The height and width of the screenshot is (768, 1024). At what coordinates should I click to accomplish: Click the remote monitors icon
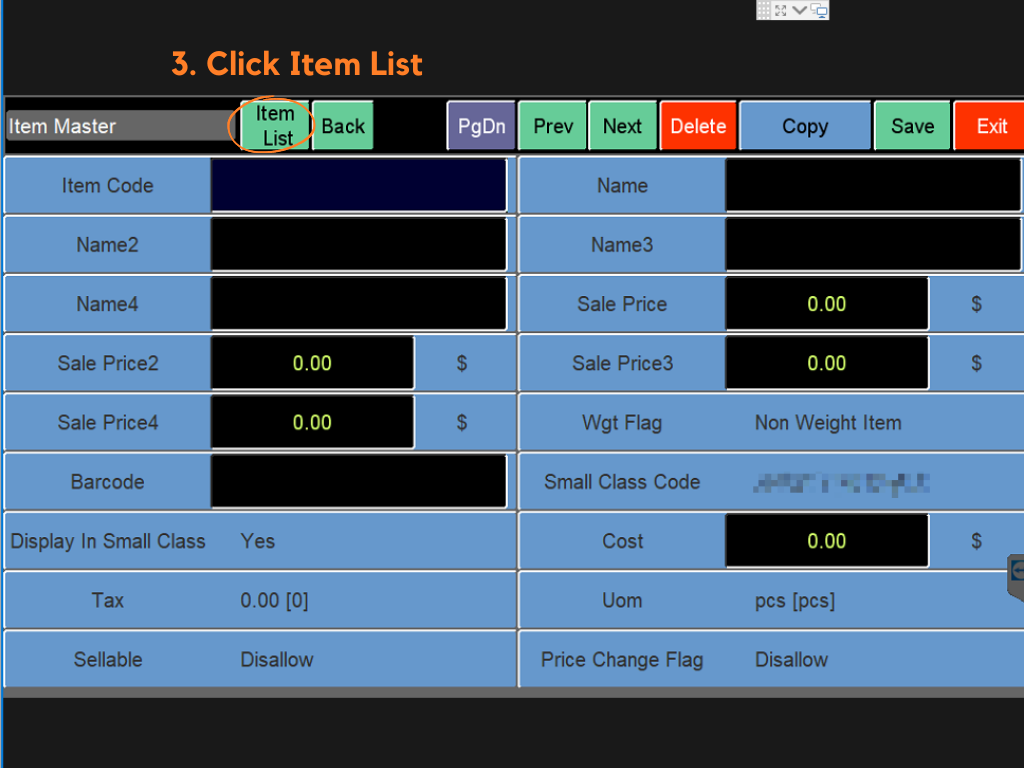click(x=819, y=10)
